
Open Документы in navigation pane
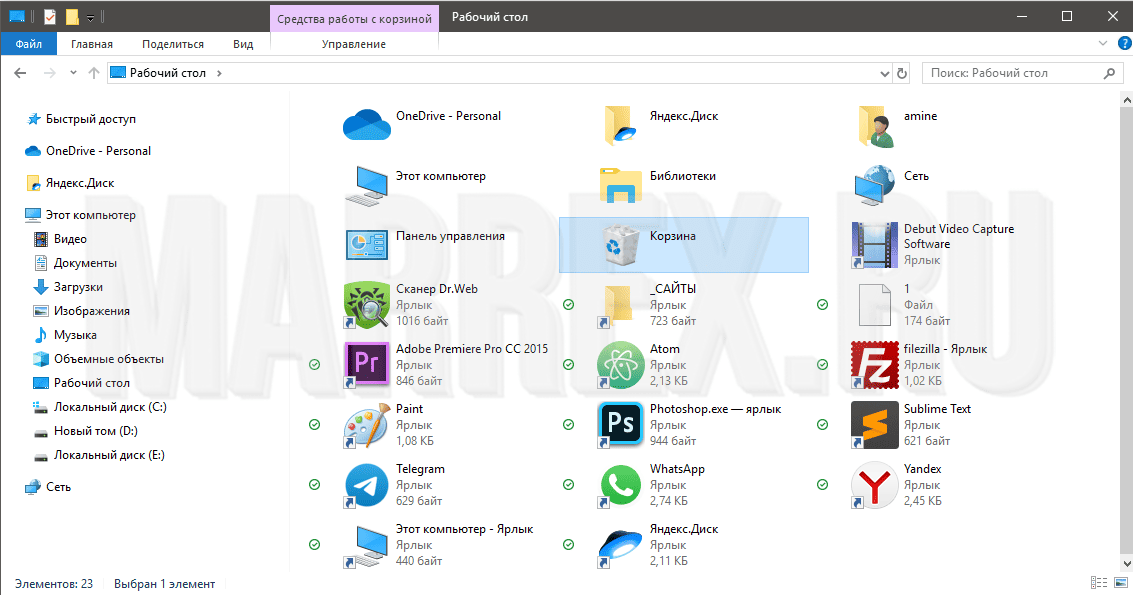coord(85,262)
